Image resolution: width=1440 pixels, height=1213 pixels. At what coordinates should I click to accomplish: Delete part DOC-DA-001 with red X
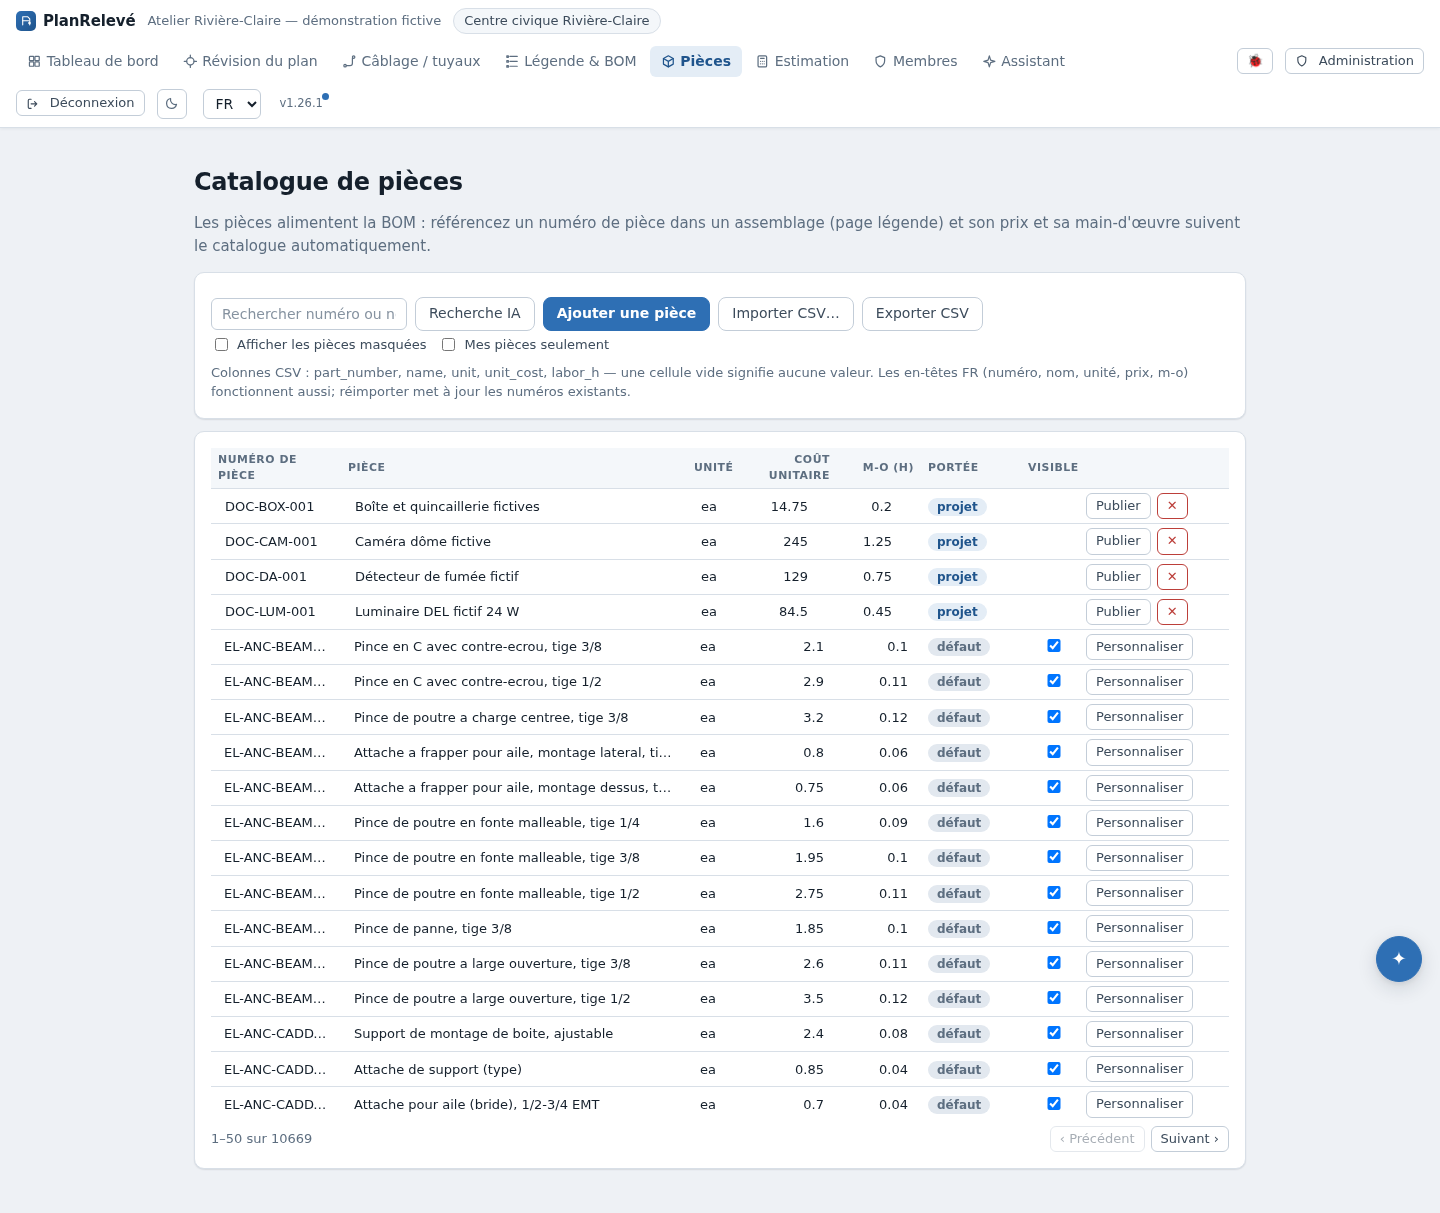click(1172, 577)
